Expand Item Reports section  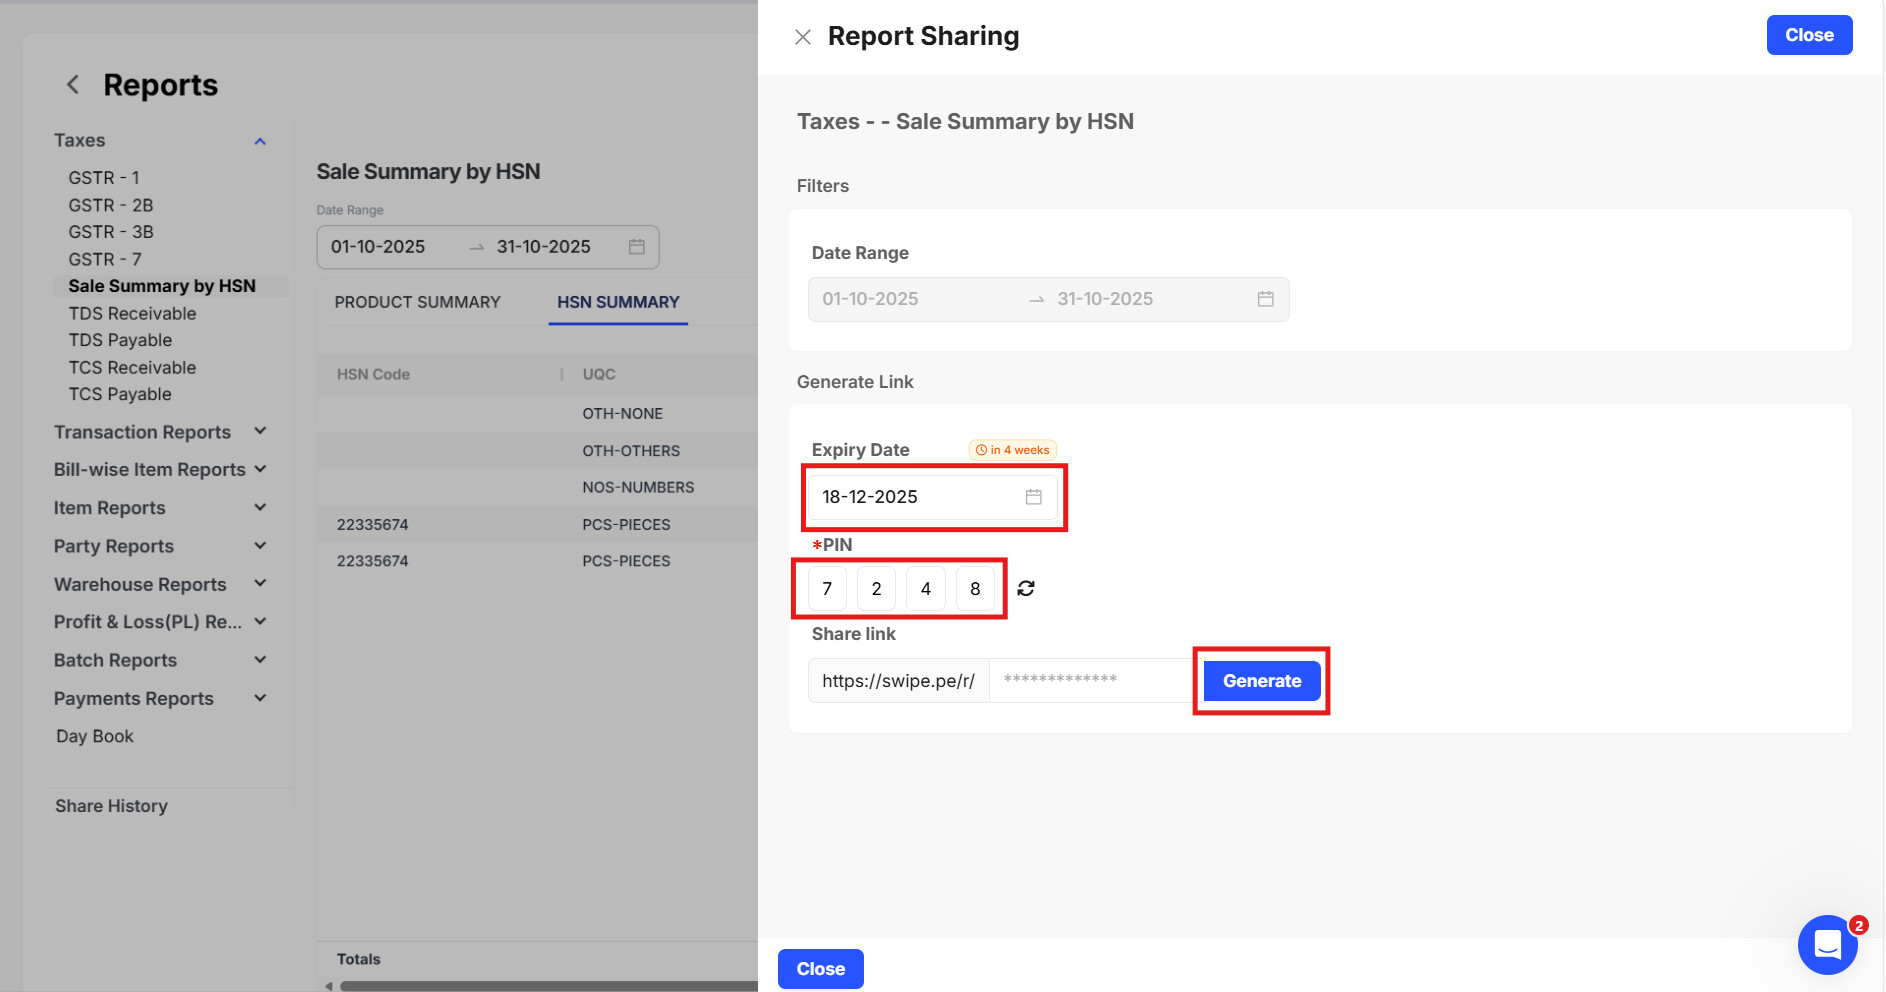[x=260, y=507]
